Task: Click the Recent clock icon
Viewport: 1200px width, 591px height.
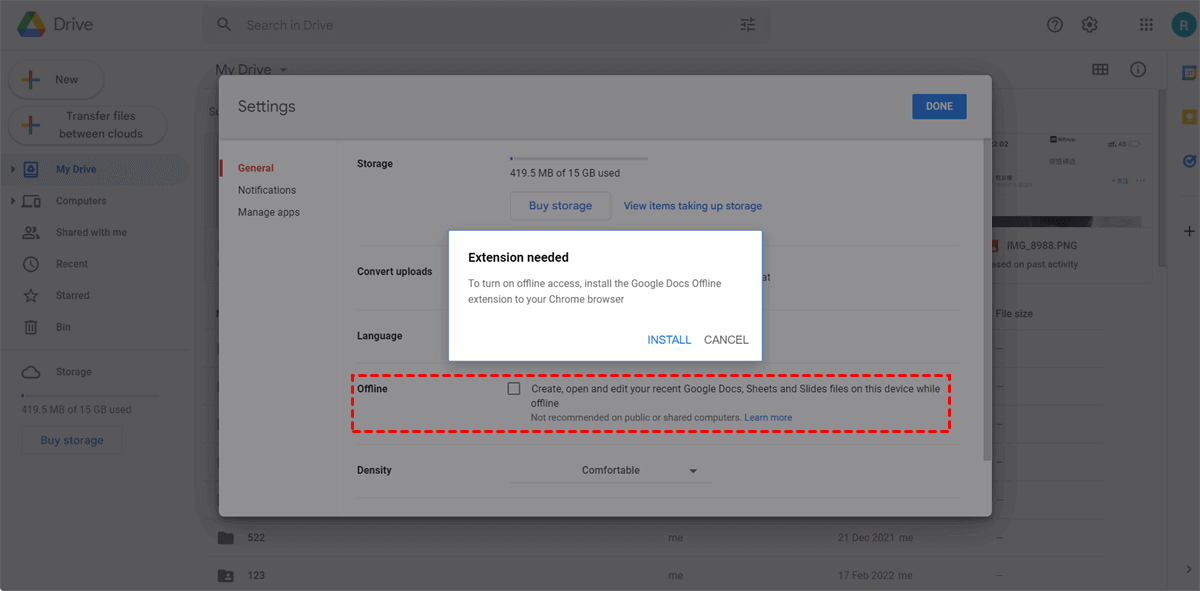Action: pos(31,264)
